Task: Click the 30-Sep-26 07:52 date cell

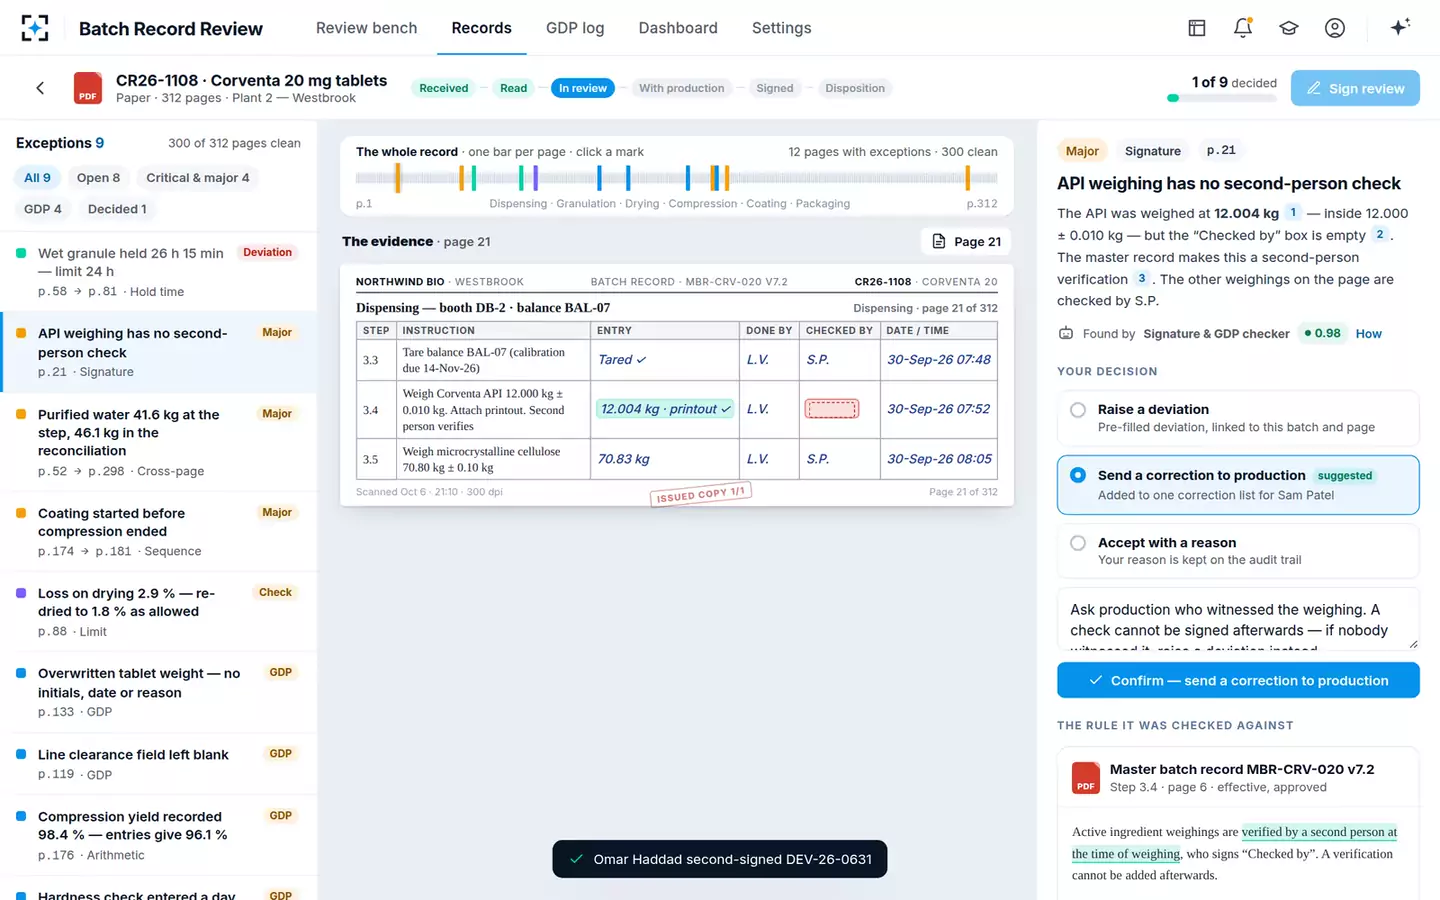Action: 939,408
